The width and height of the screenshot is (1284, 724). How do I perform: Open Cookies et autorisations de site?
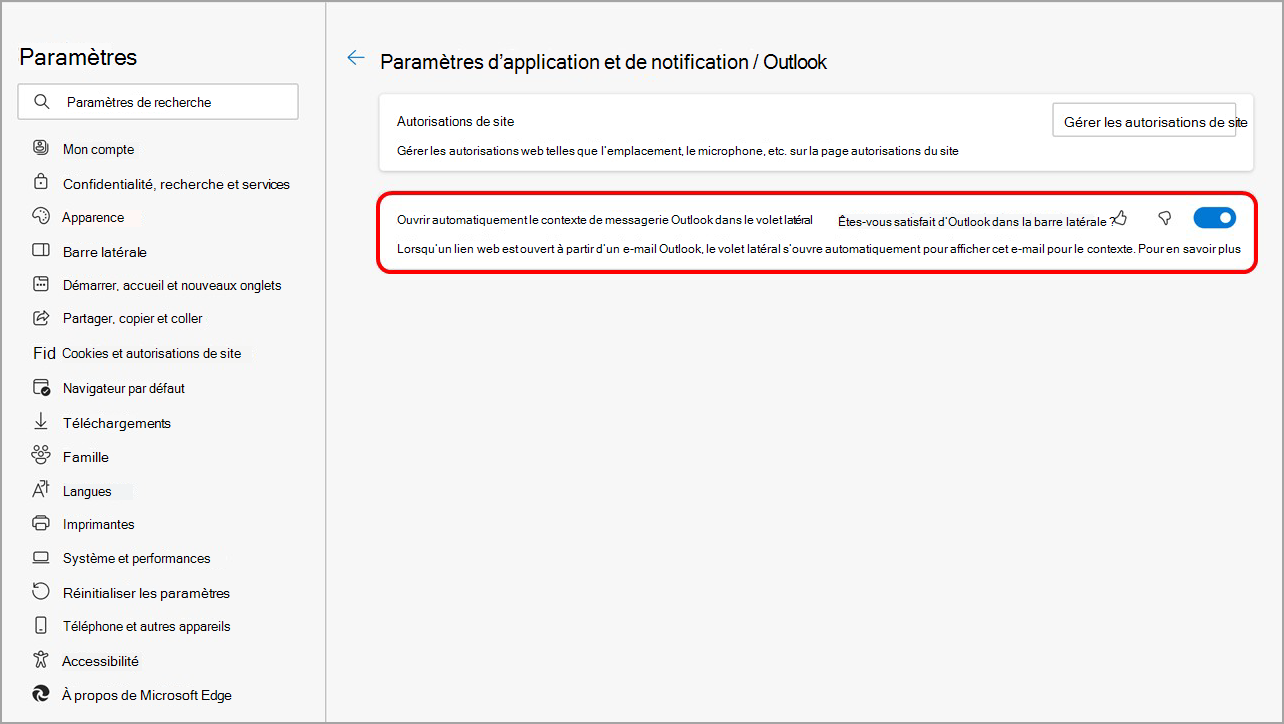coord(151,353)
